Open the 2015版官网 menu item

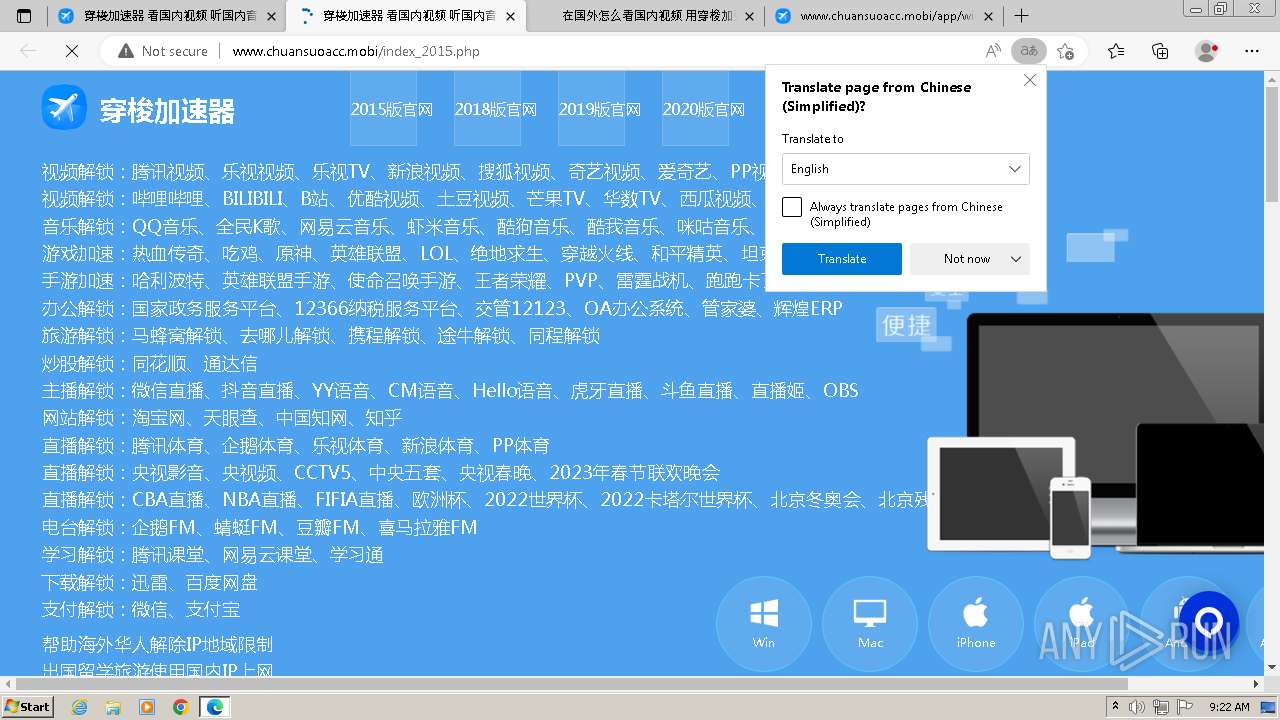click(391, 110)
